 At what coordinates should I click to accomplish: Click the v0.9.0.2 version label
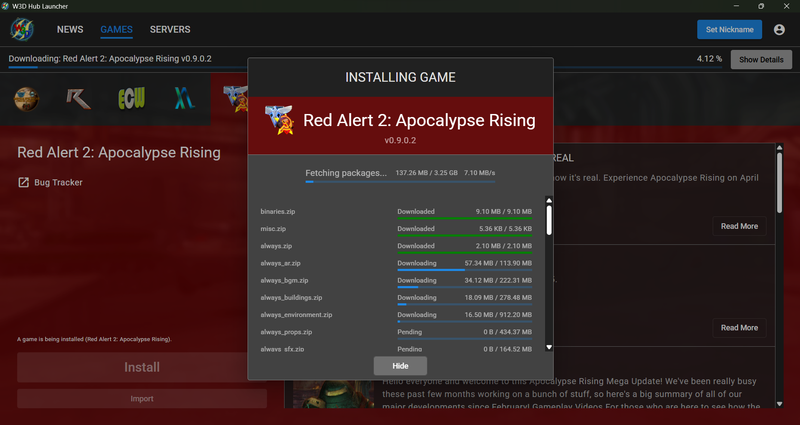click(400, 140)
